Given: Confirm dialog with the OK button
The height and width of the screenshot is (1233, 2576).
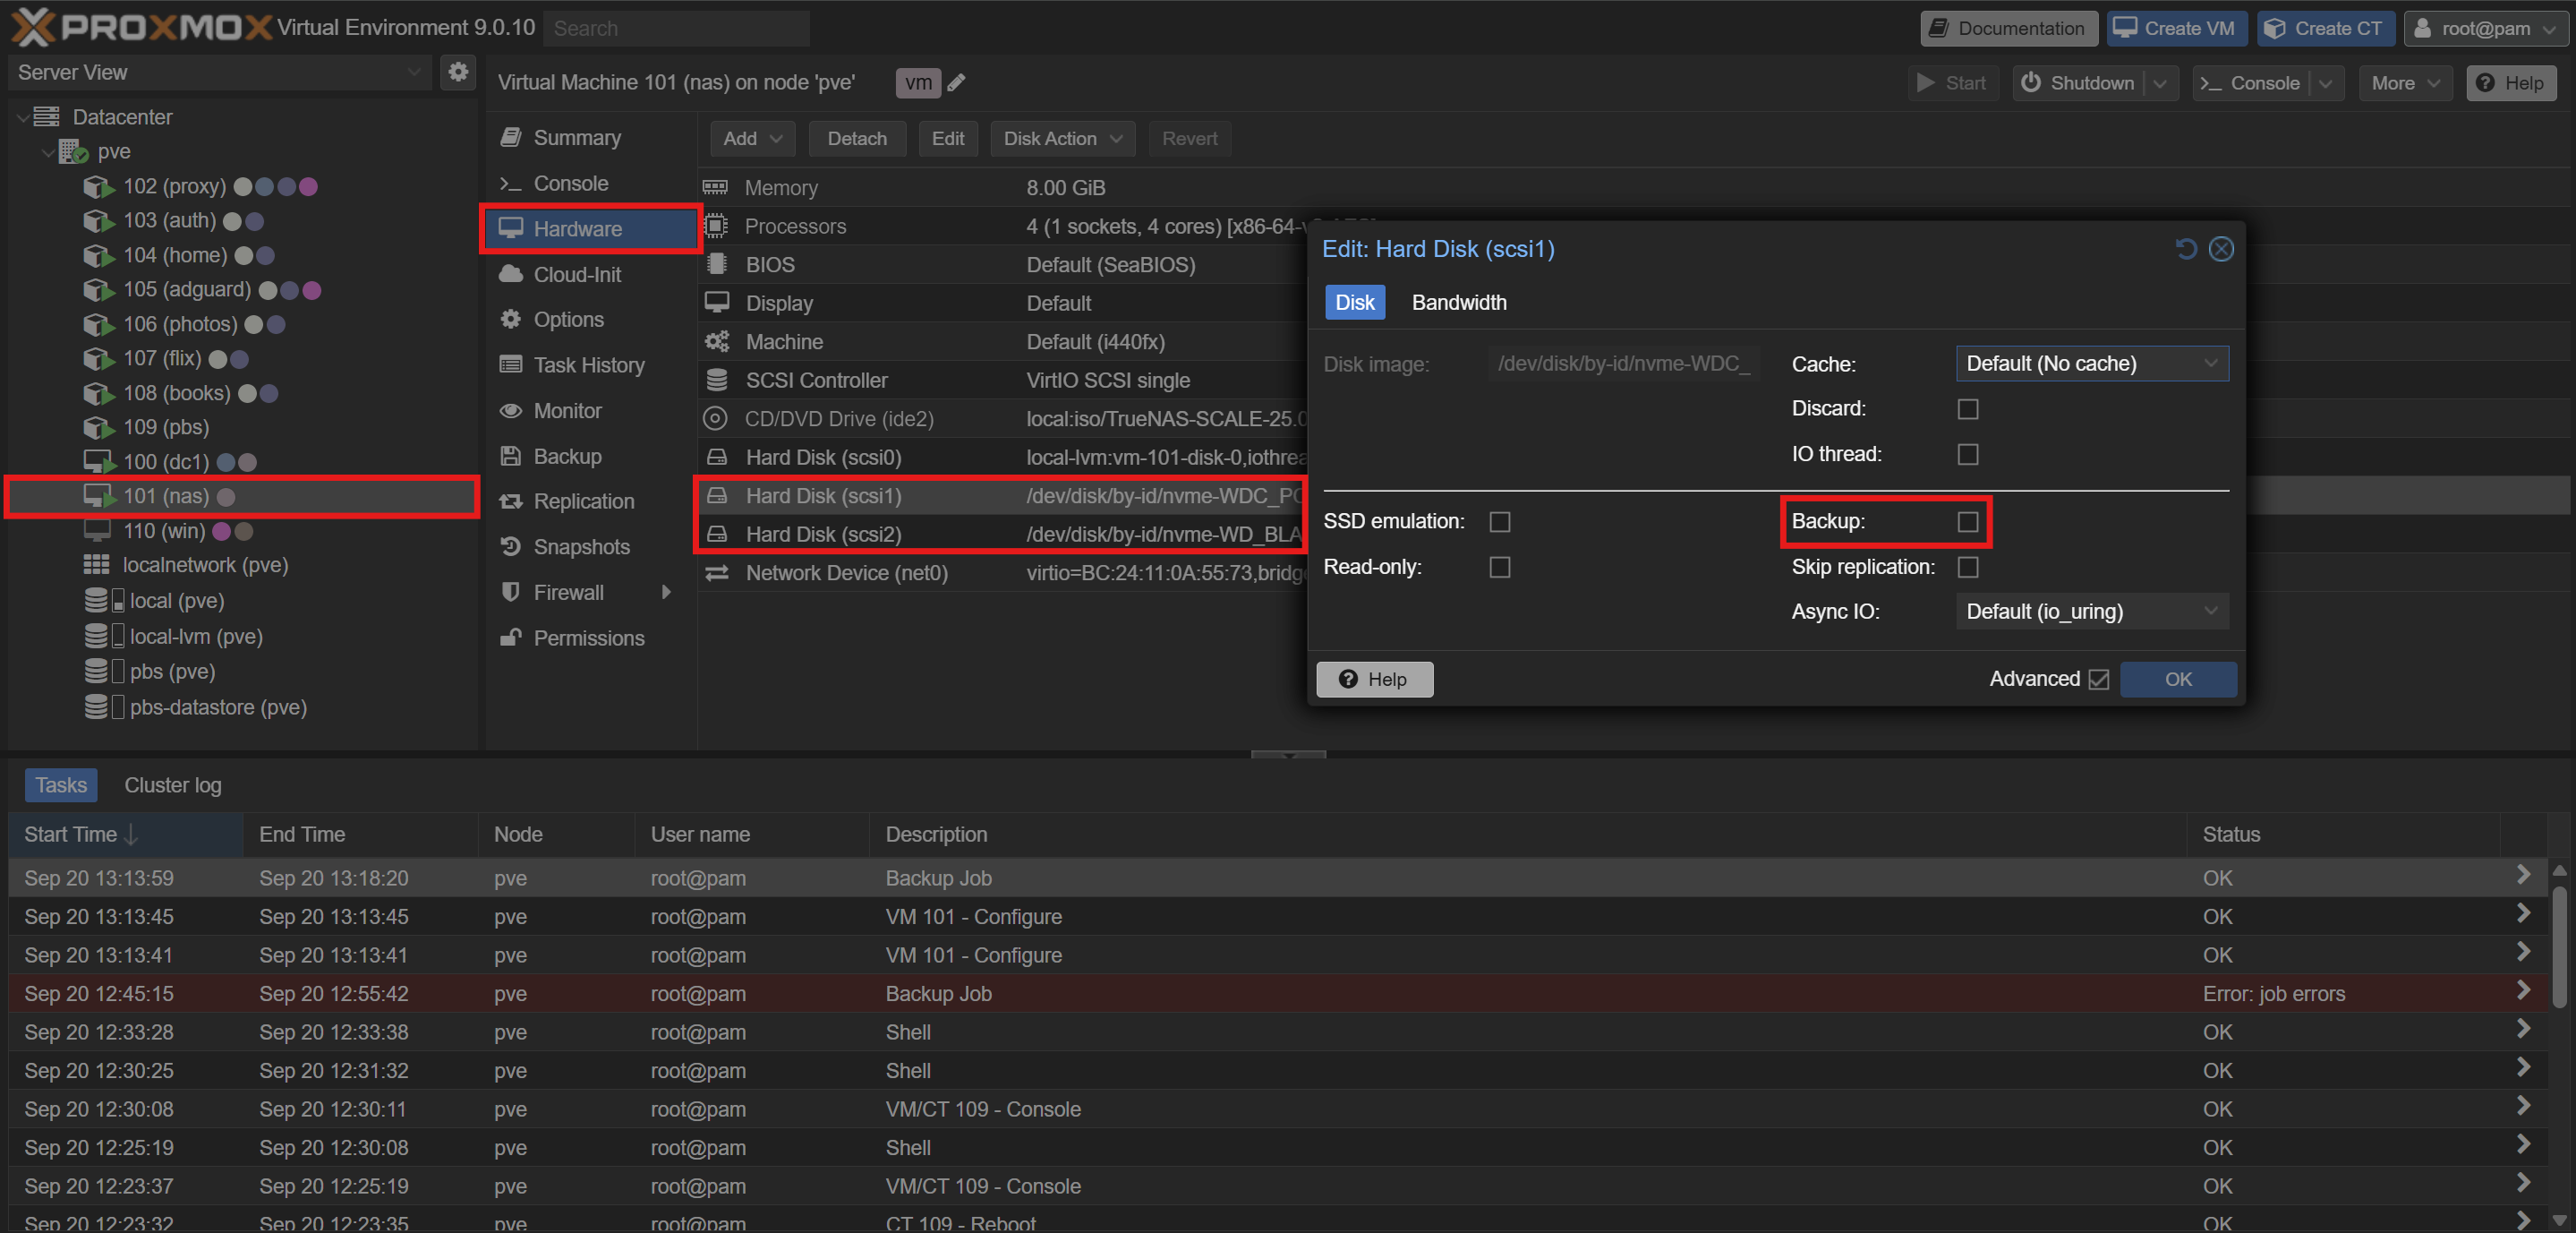Looking at the screenshot, I should coord(2177,679).
